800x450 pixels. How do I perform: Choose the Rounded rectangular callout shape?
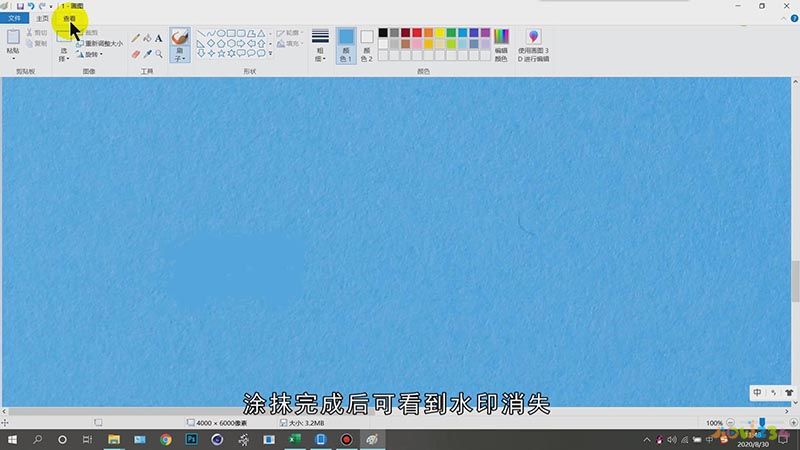click(x=241, y=53)
